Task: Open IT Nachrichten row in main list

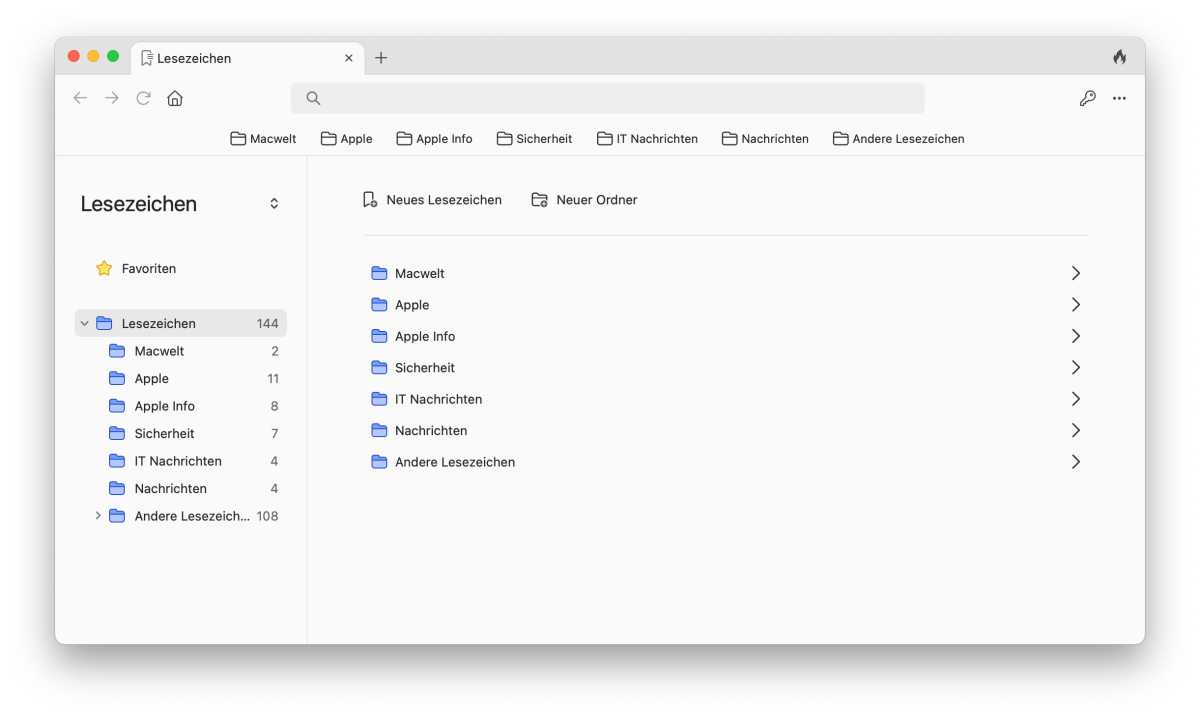Action: 726,399
